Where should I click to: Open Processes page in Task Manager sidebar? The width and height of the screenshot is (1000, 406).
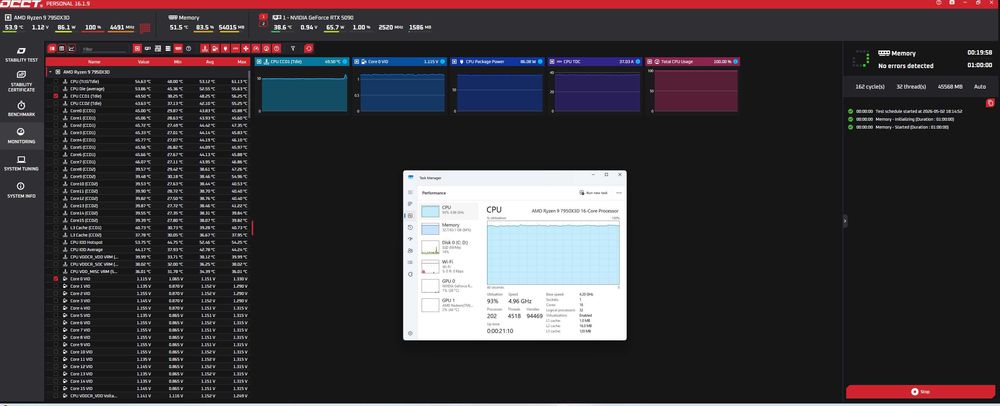[410, 204]
